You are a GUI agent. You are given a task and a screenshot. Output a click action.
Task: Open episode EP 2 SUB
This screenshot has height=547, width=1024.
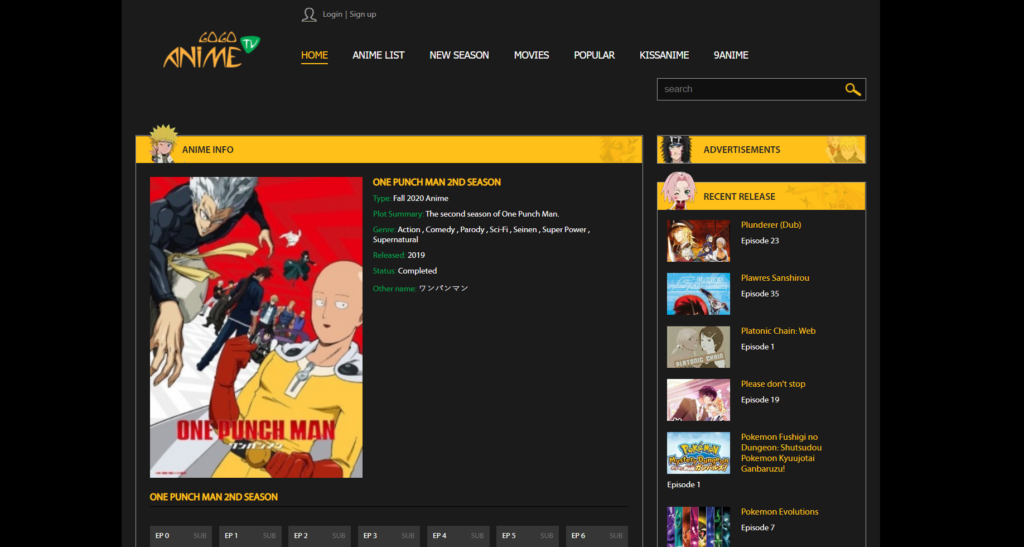point(319,536)
